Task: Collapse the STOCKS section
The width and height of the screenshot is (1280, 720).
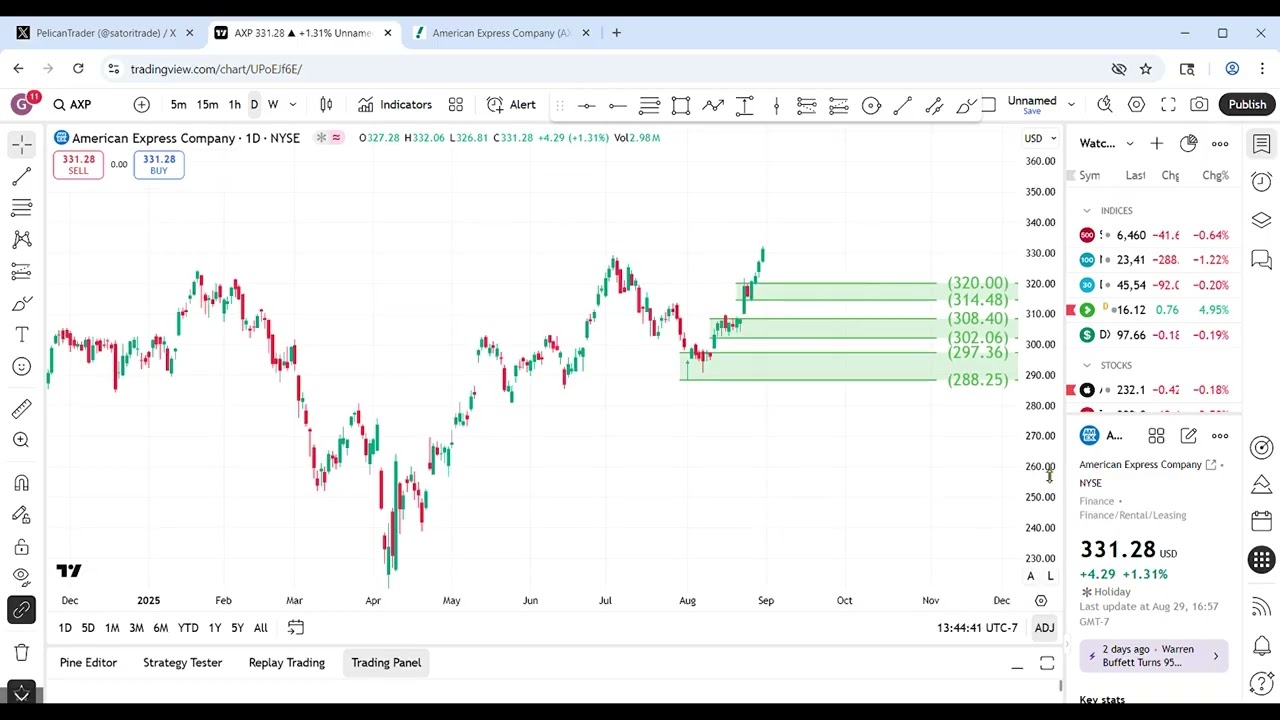Action: click(1087, 366)
